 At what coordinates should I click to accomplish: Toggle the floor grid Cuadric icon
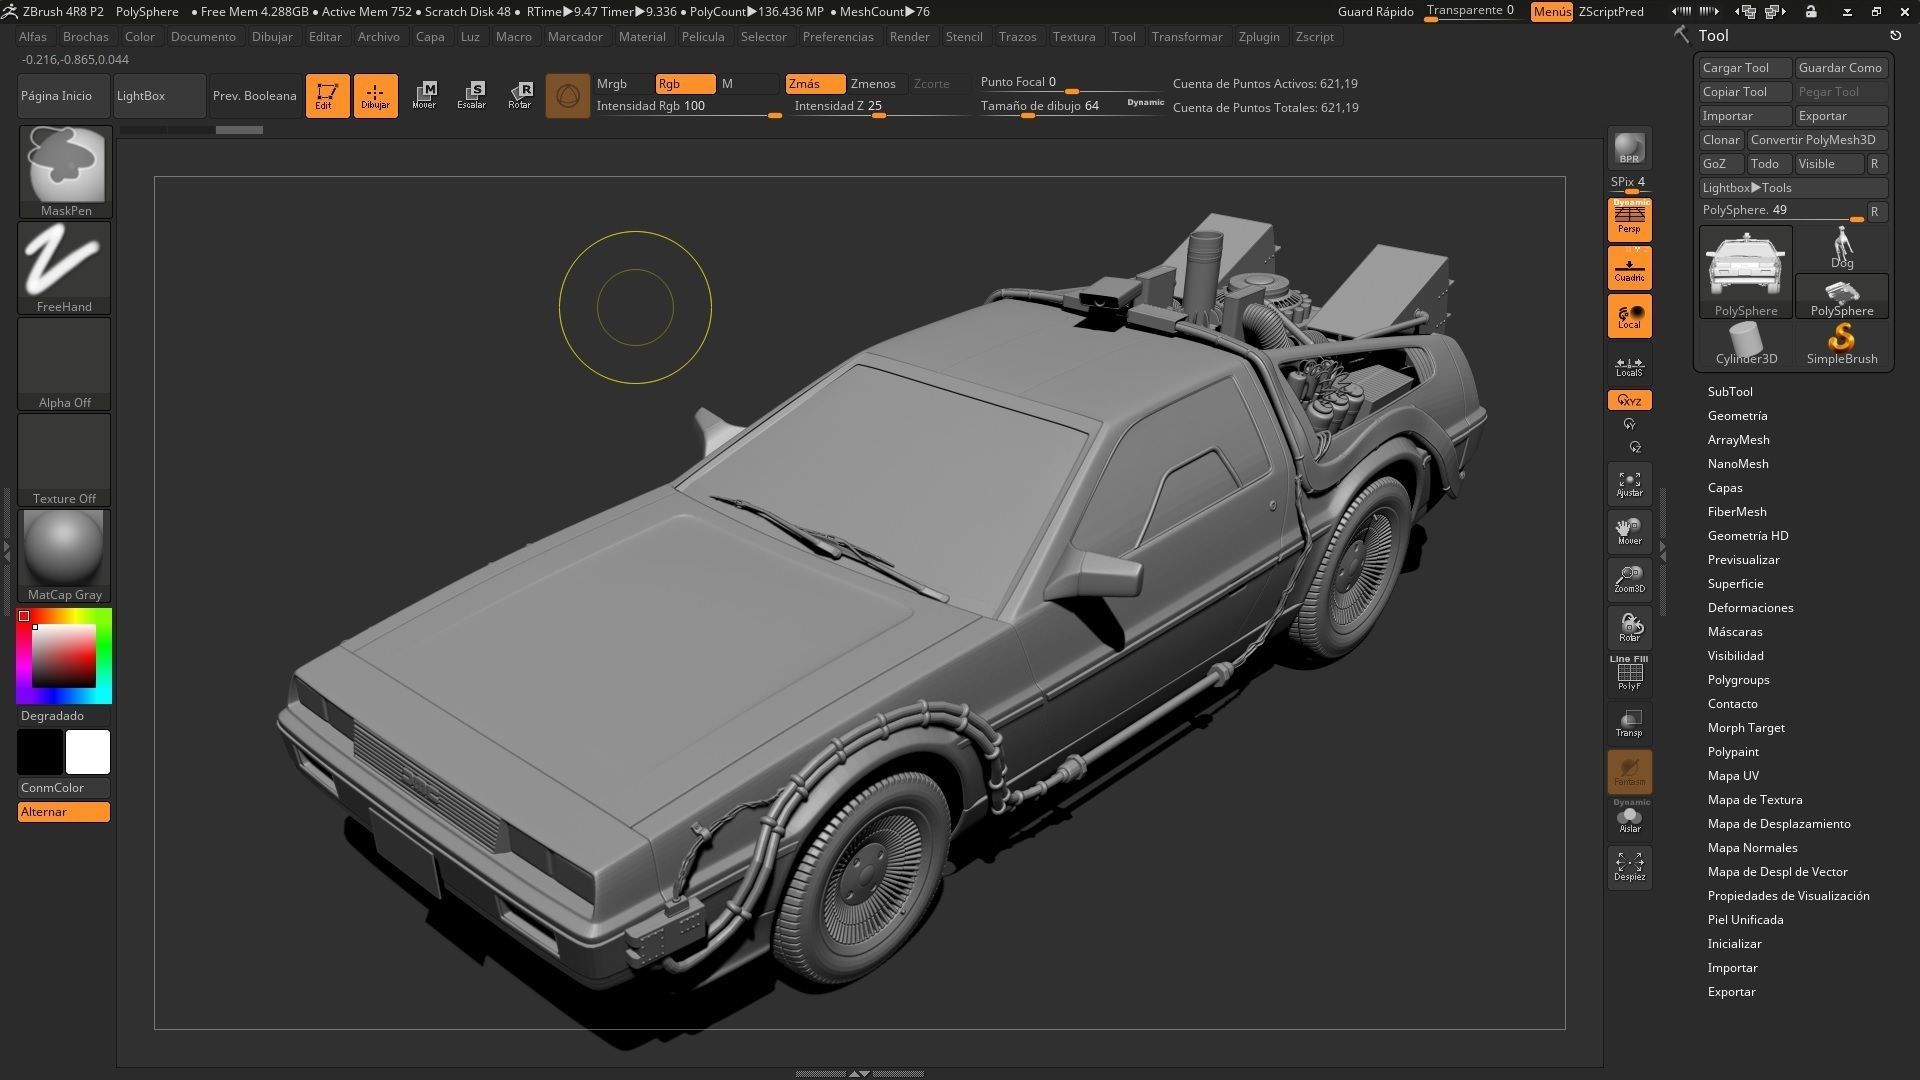point(1629,268)
